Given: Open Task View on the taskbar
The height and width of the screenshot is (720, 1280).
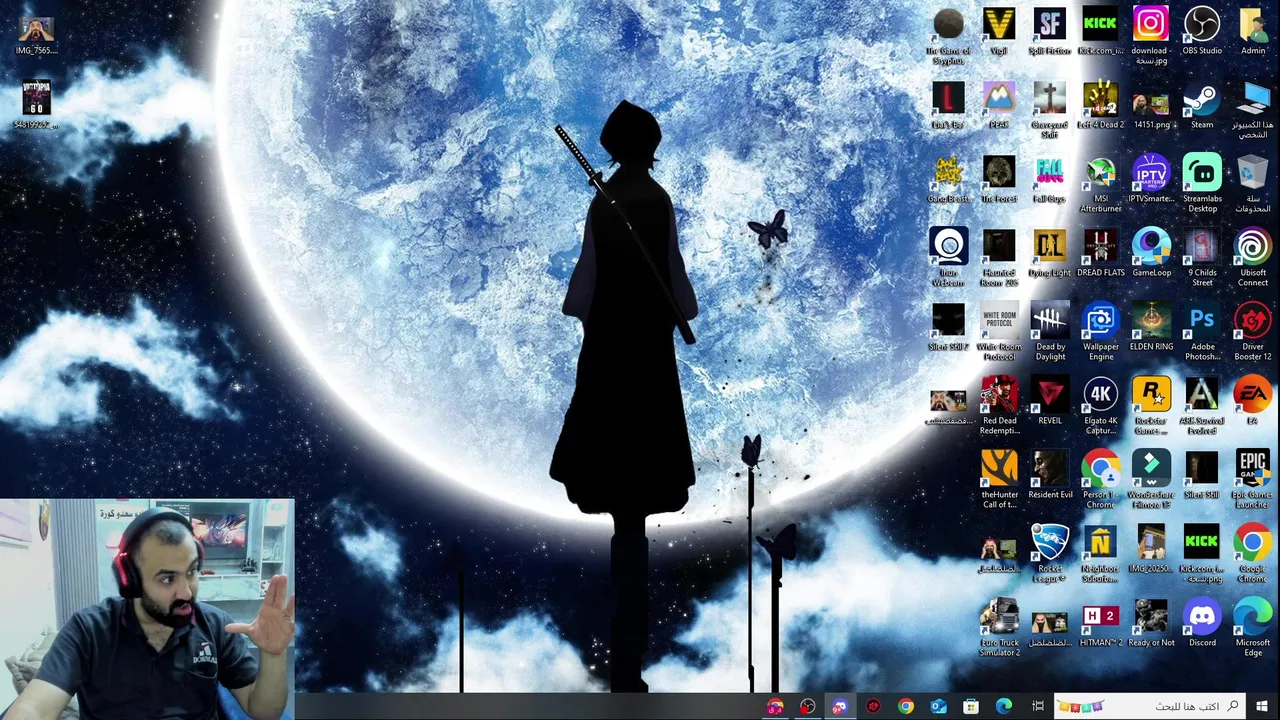Looking at the screenshot, I should pyautogui.click(x=1038, y=706).
